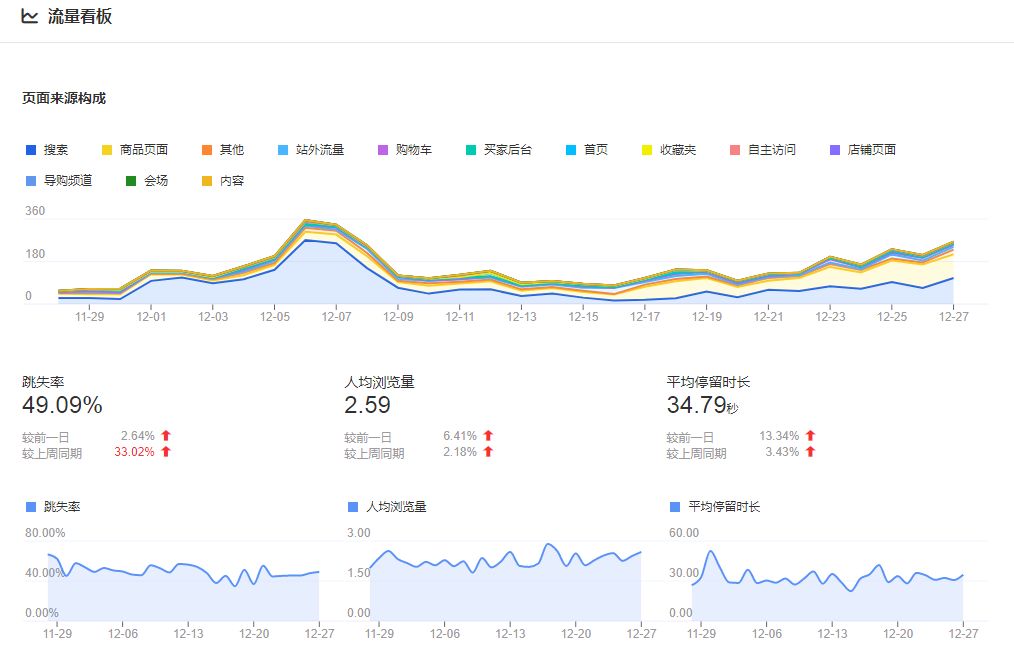This screenshot has height=667, width=1014.
Task: Toggle the 站外流量 legend color swatch
Action: point(283,150)
